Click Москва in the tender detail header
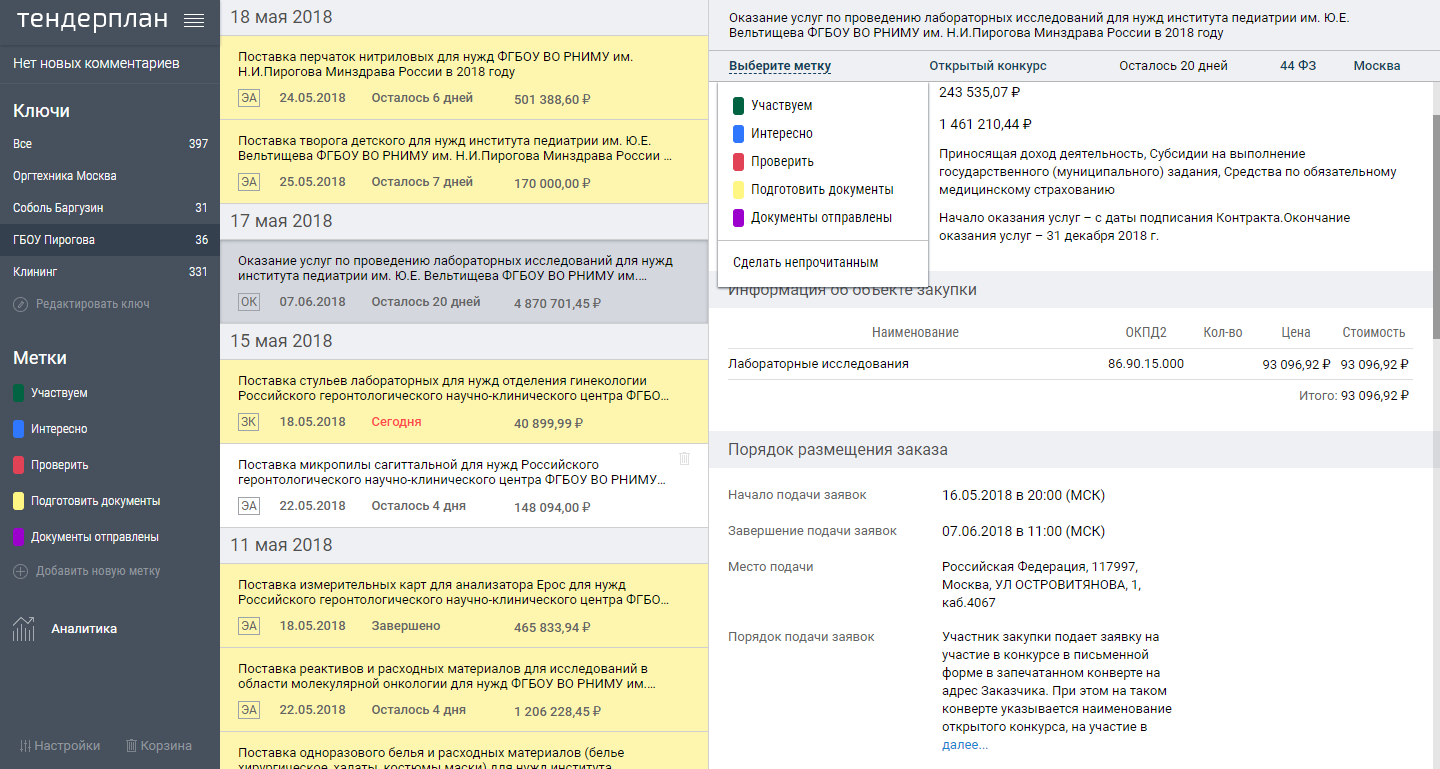The image size is (1440, 769). click(x=1377, y=66)
